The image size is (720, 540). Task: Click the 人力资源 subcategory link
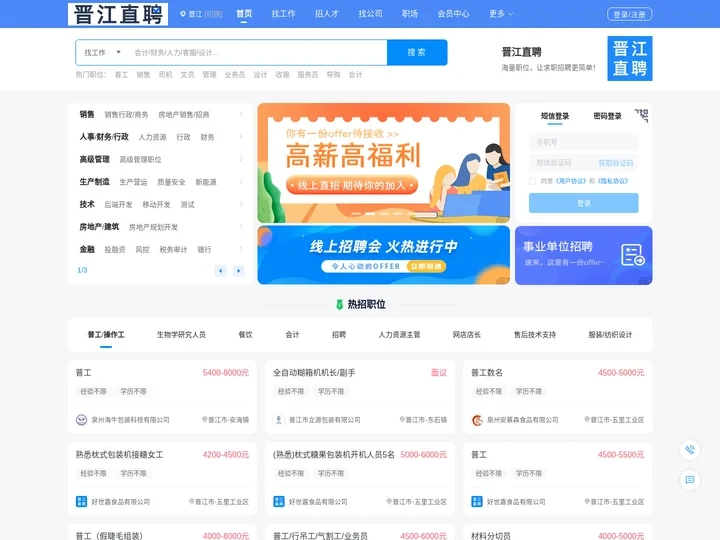tap(152, 137)
